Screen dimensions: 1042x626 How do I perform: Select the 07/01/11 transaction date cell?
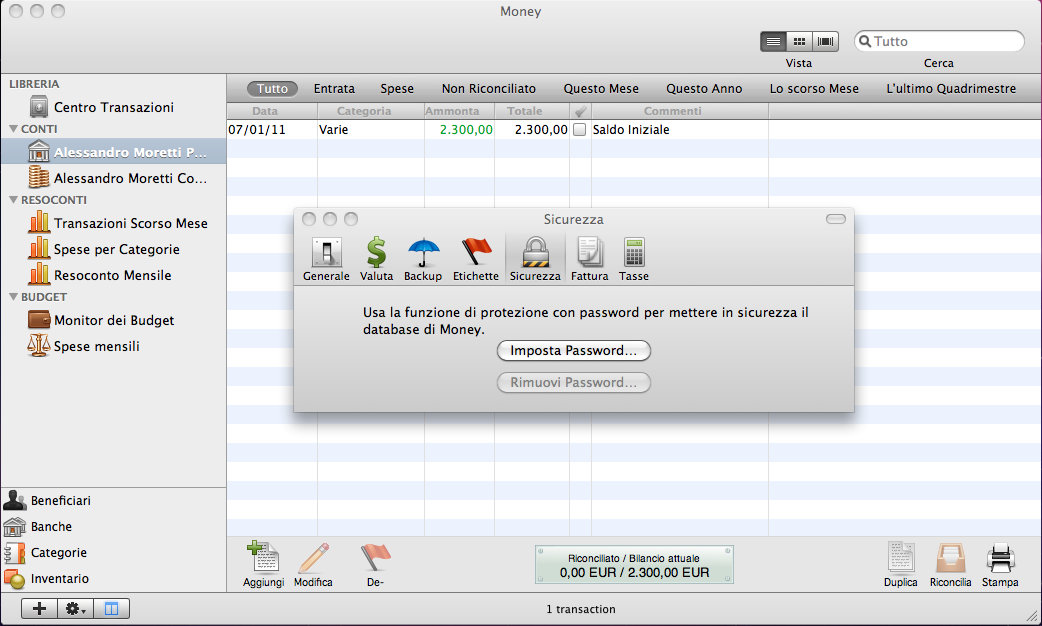[272, 130]
